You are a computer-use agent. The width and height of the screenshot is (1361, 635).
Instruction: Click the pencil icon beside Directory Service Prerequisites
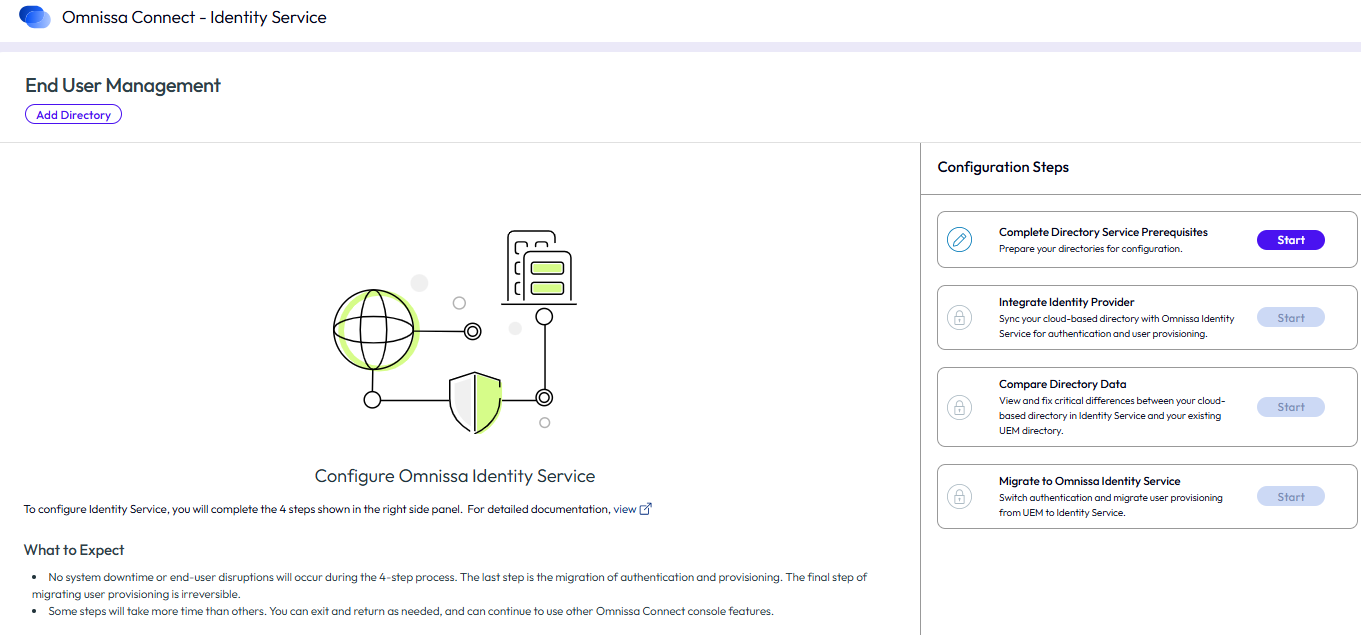click(x=959, y=240)
